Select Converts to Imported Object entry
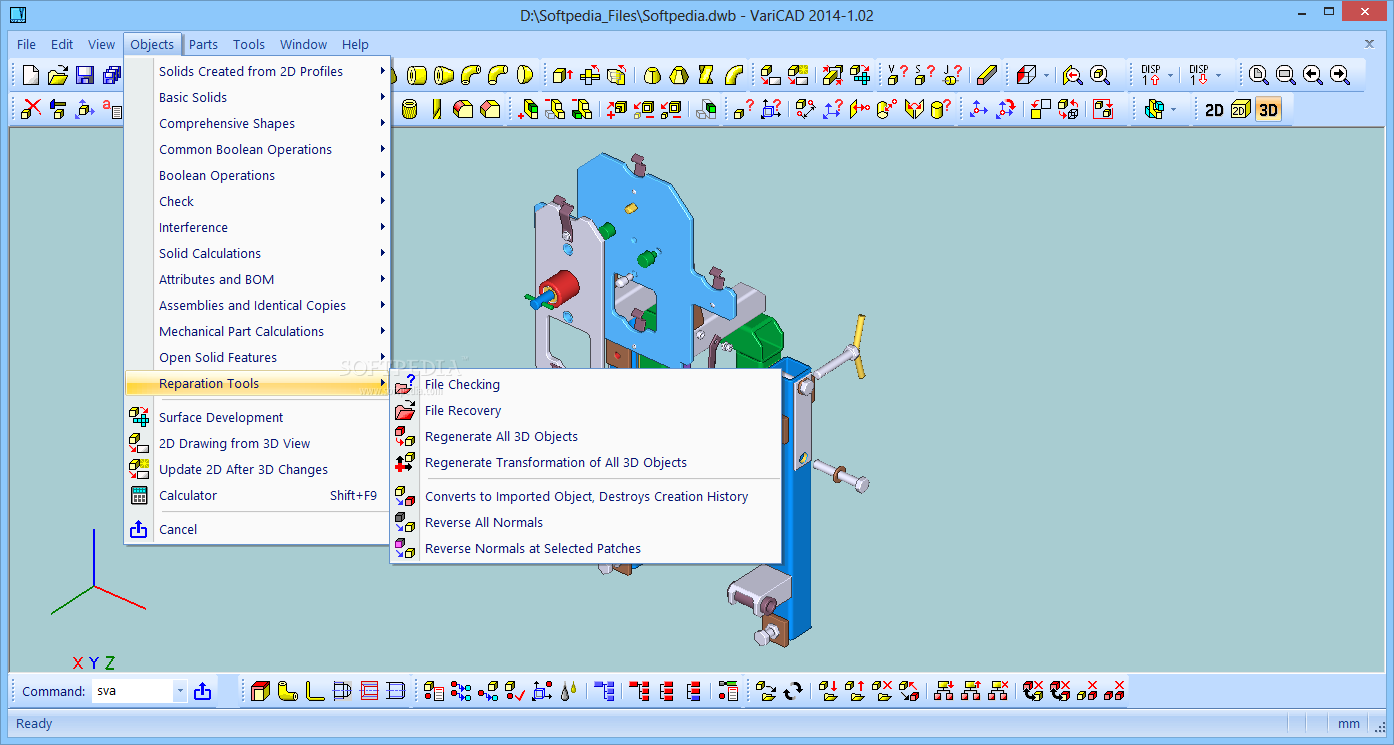Viewport: 1394px width, 745px height. click(x=585, y=496)
